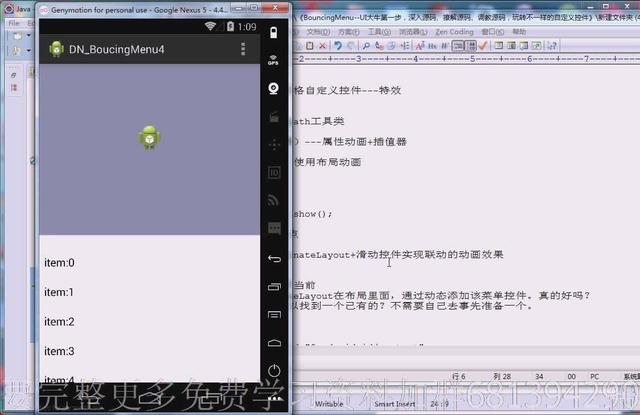
Task: Toggle the word wrap boxed button
Action: (458, 46)
